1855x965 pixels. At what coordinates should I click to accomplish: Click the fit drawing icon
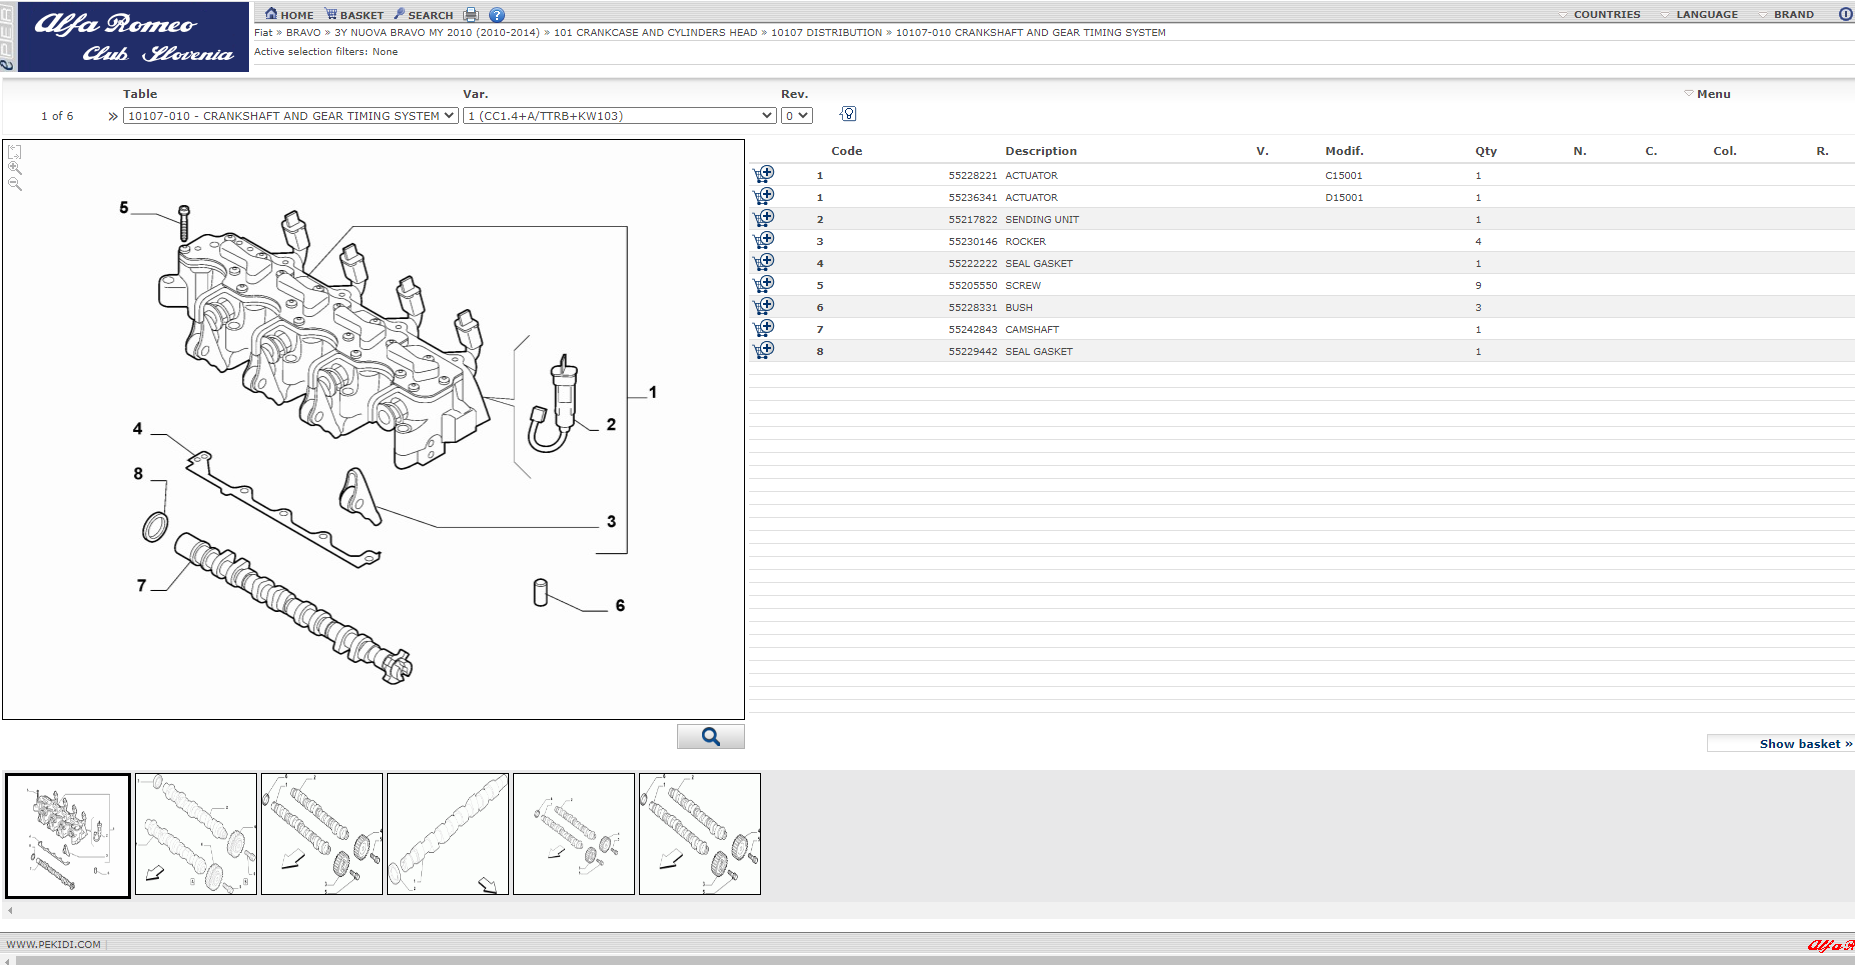point(15,152)
